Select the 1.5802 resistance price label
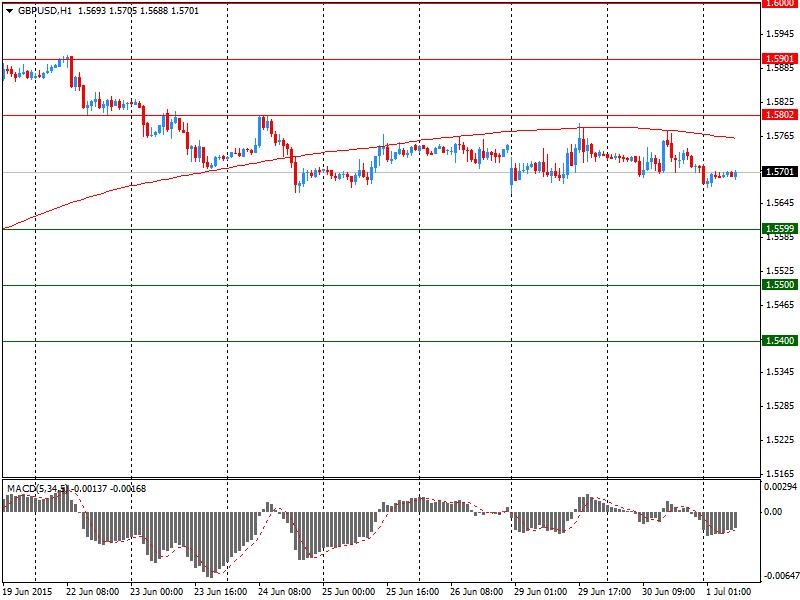 780,115
